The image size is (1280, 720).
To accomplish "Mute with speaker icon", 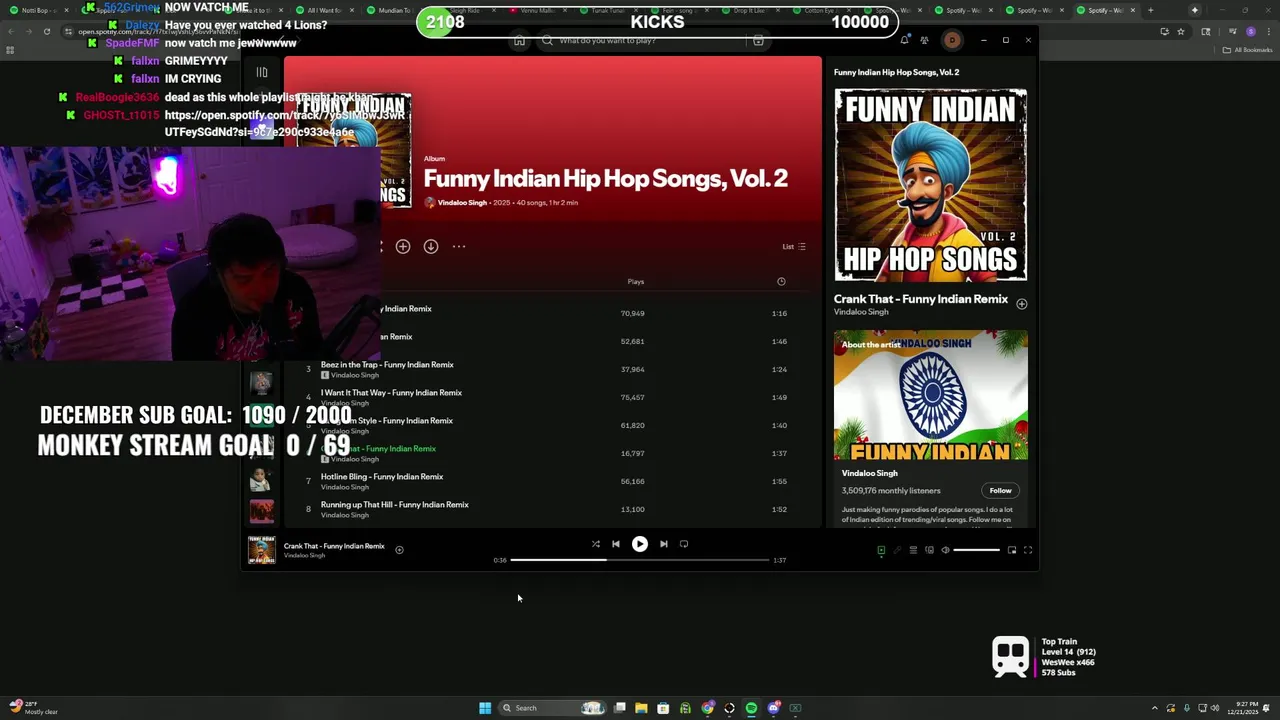I will click(x=945, y=550).
